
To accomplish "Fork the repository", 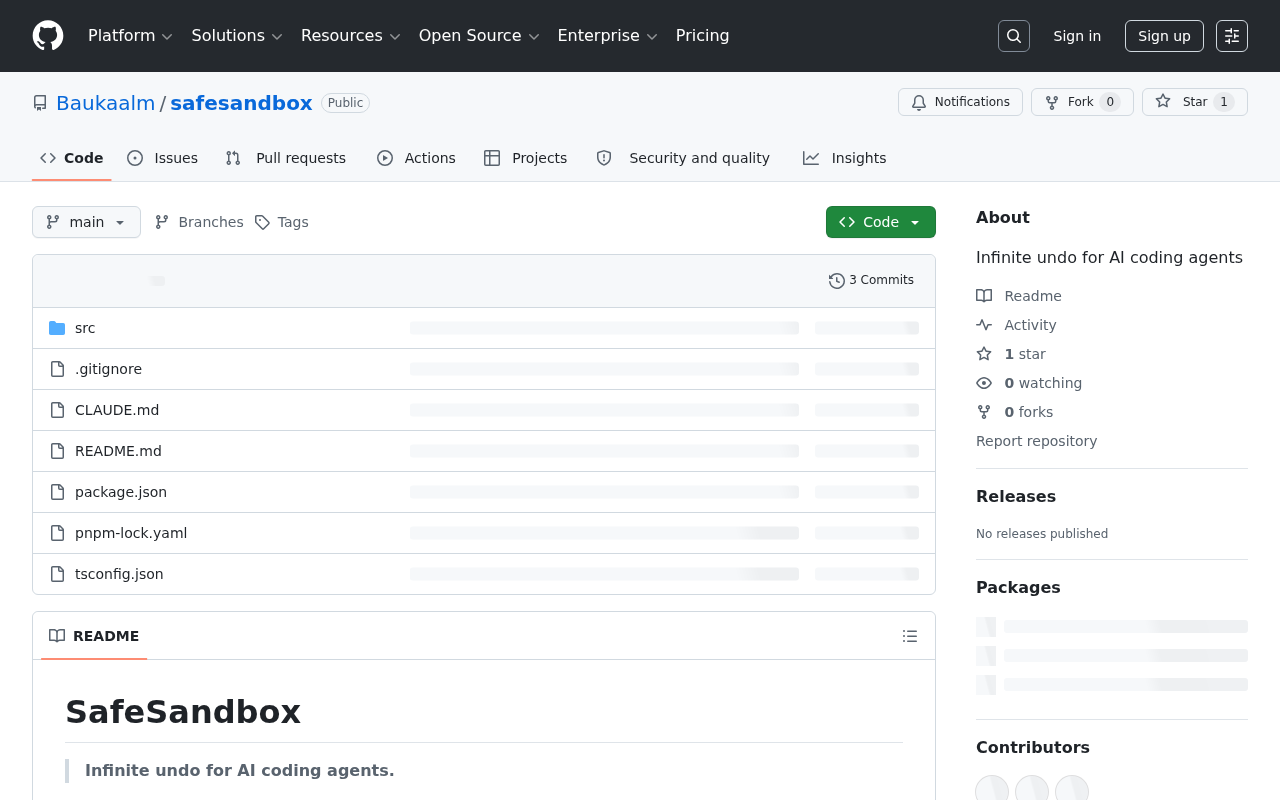I will tap(1082, 102).
